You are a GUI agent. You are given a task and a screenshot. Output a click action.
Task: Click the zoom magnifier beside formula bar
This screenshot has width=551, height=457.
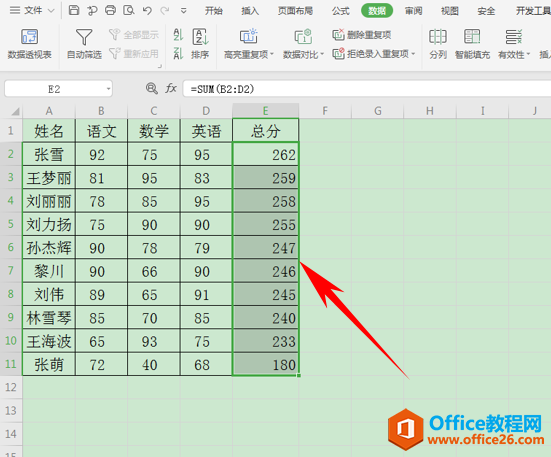click(x=152, y=88)
